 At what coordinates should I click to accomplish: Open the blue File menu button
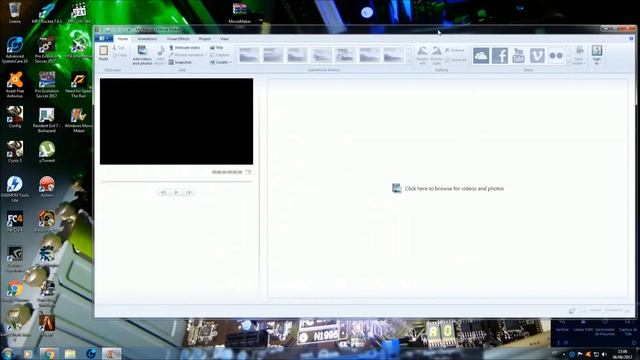(104, 39)
